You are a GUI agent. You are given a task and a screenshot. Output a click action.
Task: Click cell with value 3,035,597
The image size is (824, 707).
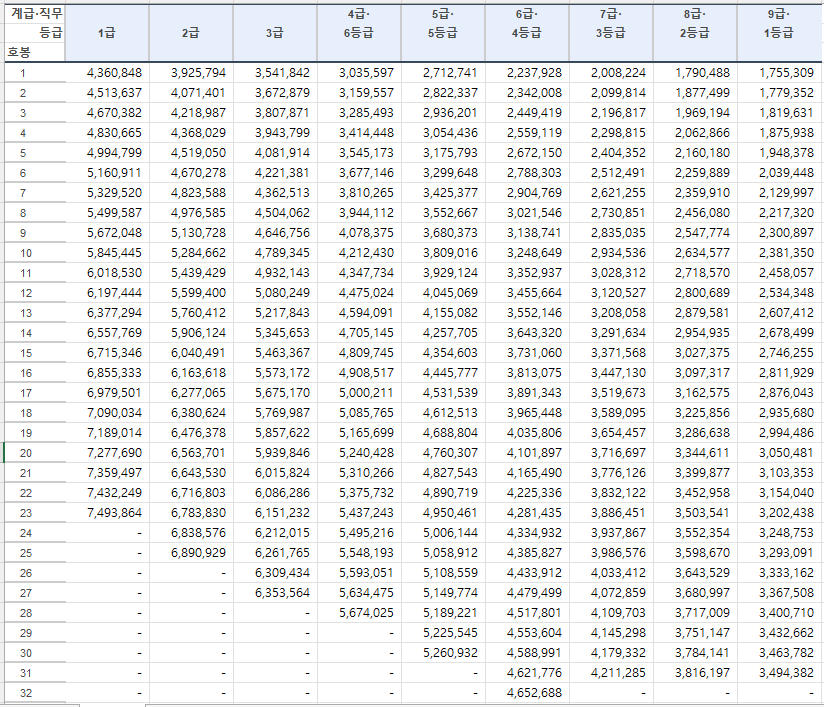[x=359, y=73]
